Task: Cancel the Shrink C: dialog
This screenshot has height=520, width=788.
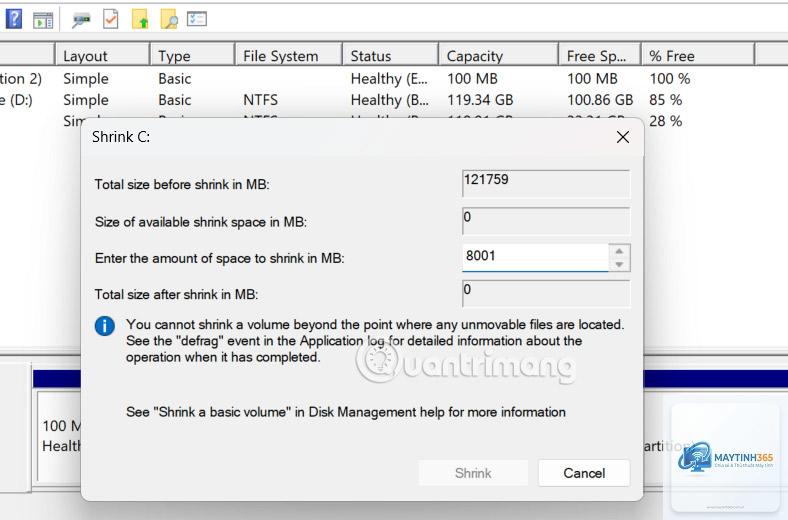Action: tap(584, 473)
